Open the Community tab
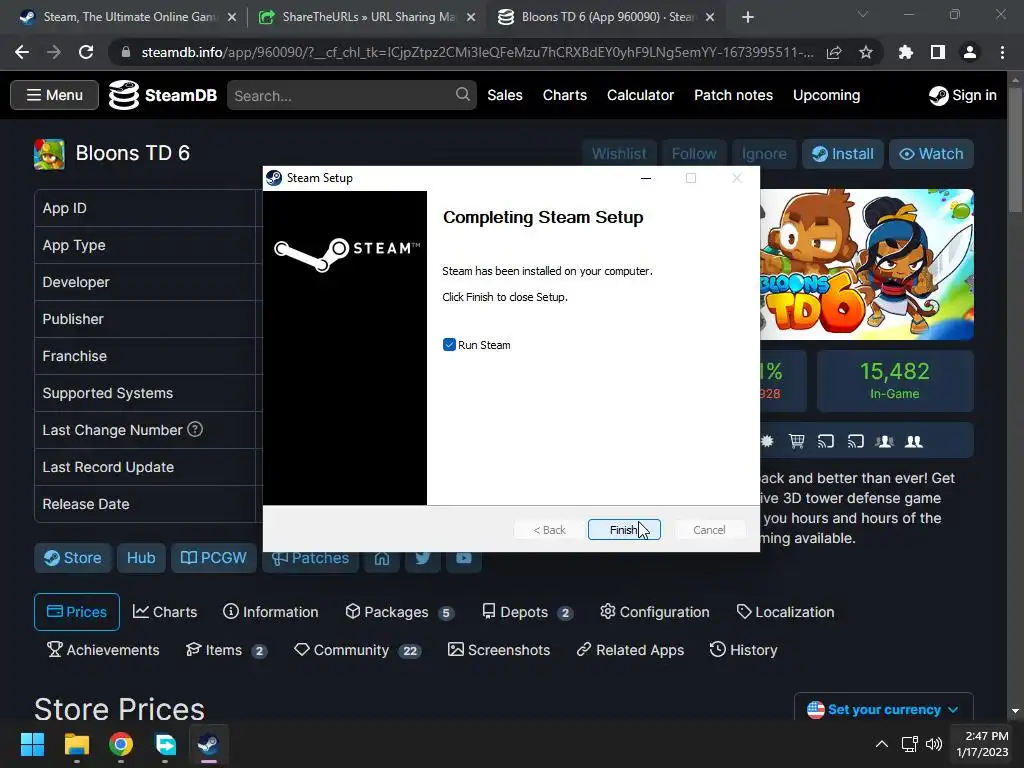The image size is (1024, 768). 357,650
